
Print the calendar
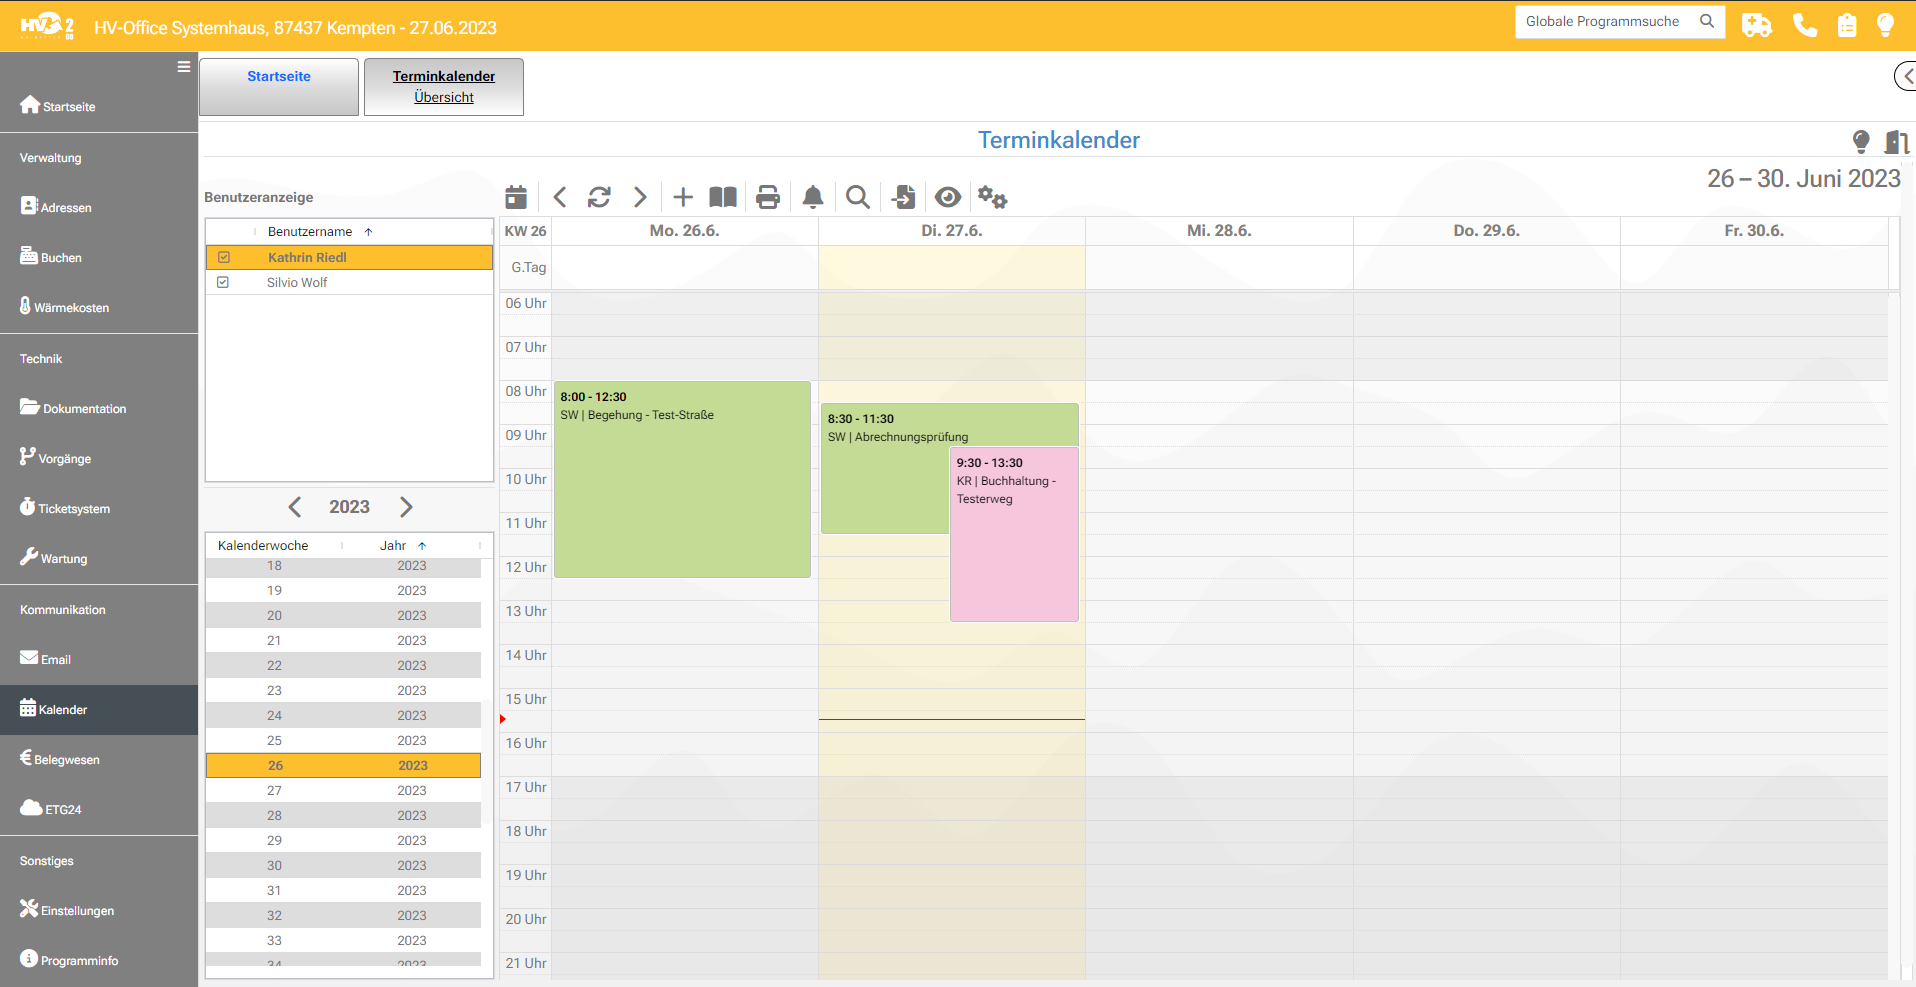click(x=768, y=197)
